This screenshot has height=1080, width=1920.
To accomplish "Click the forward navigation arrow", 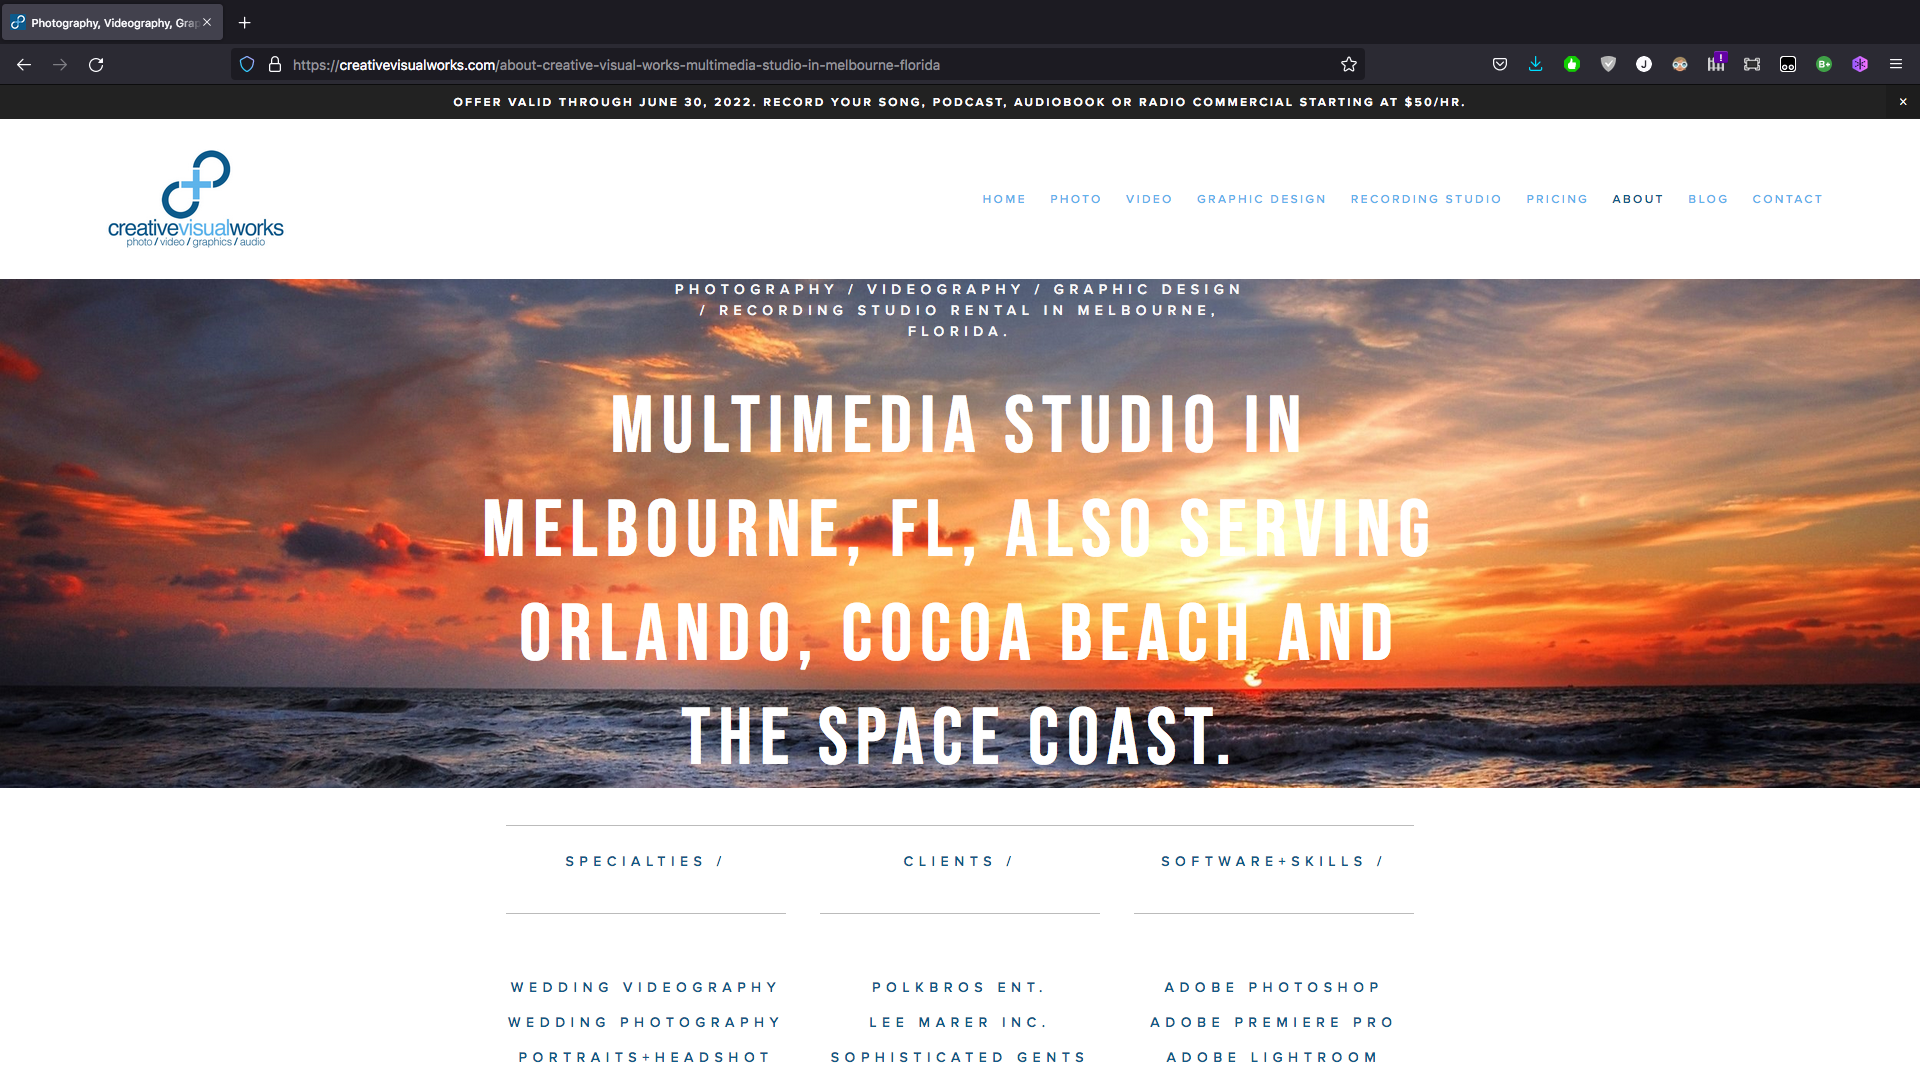I will tap(60, 65).
